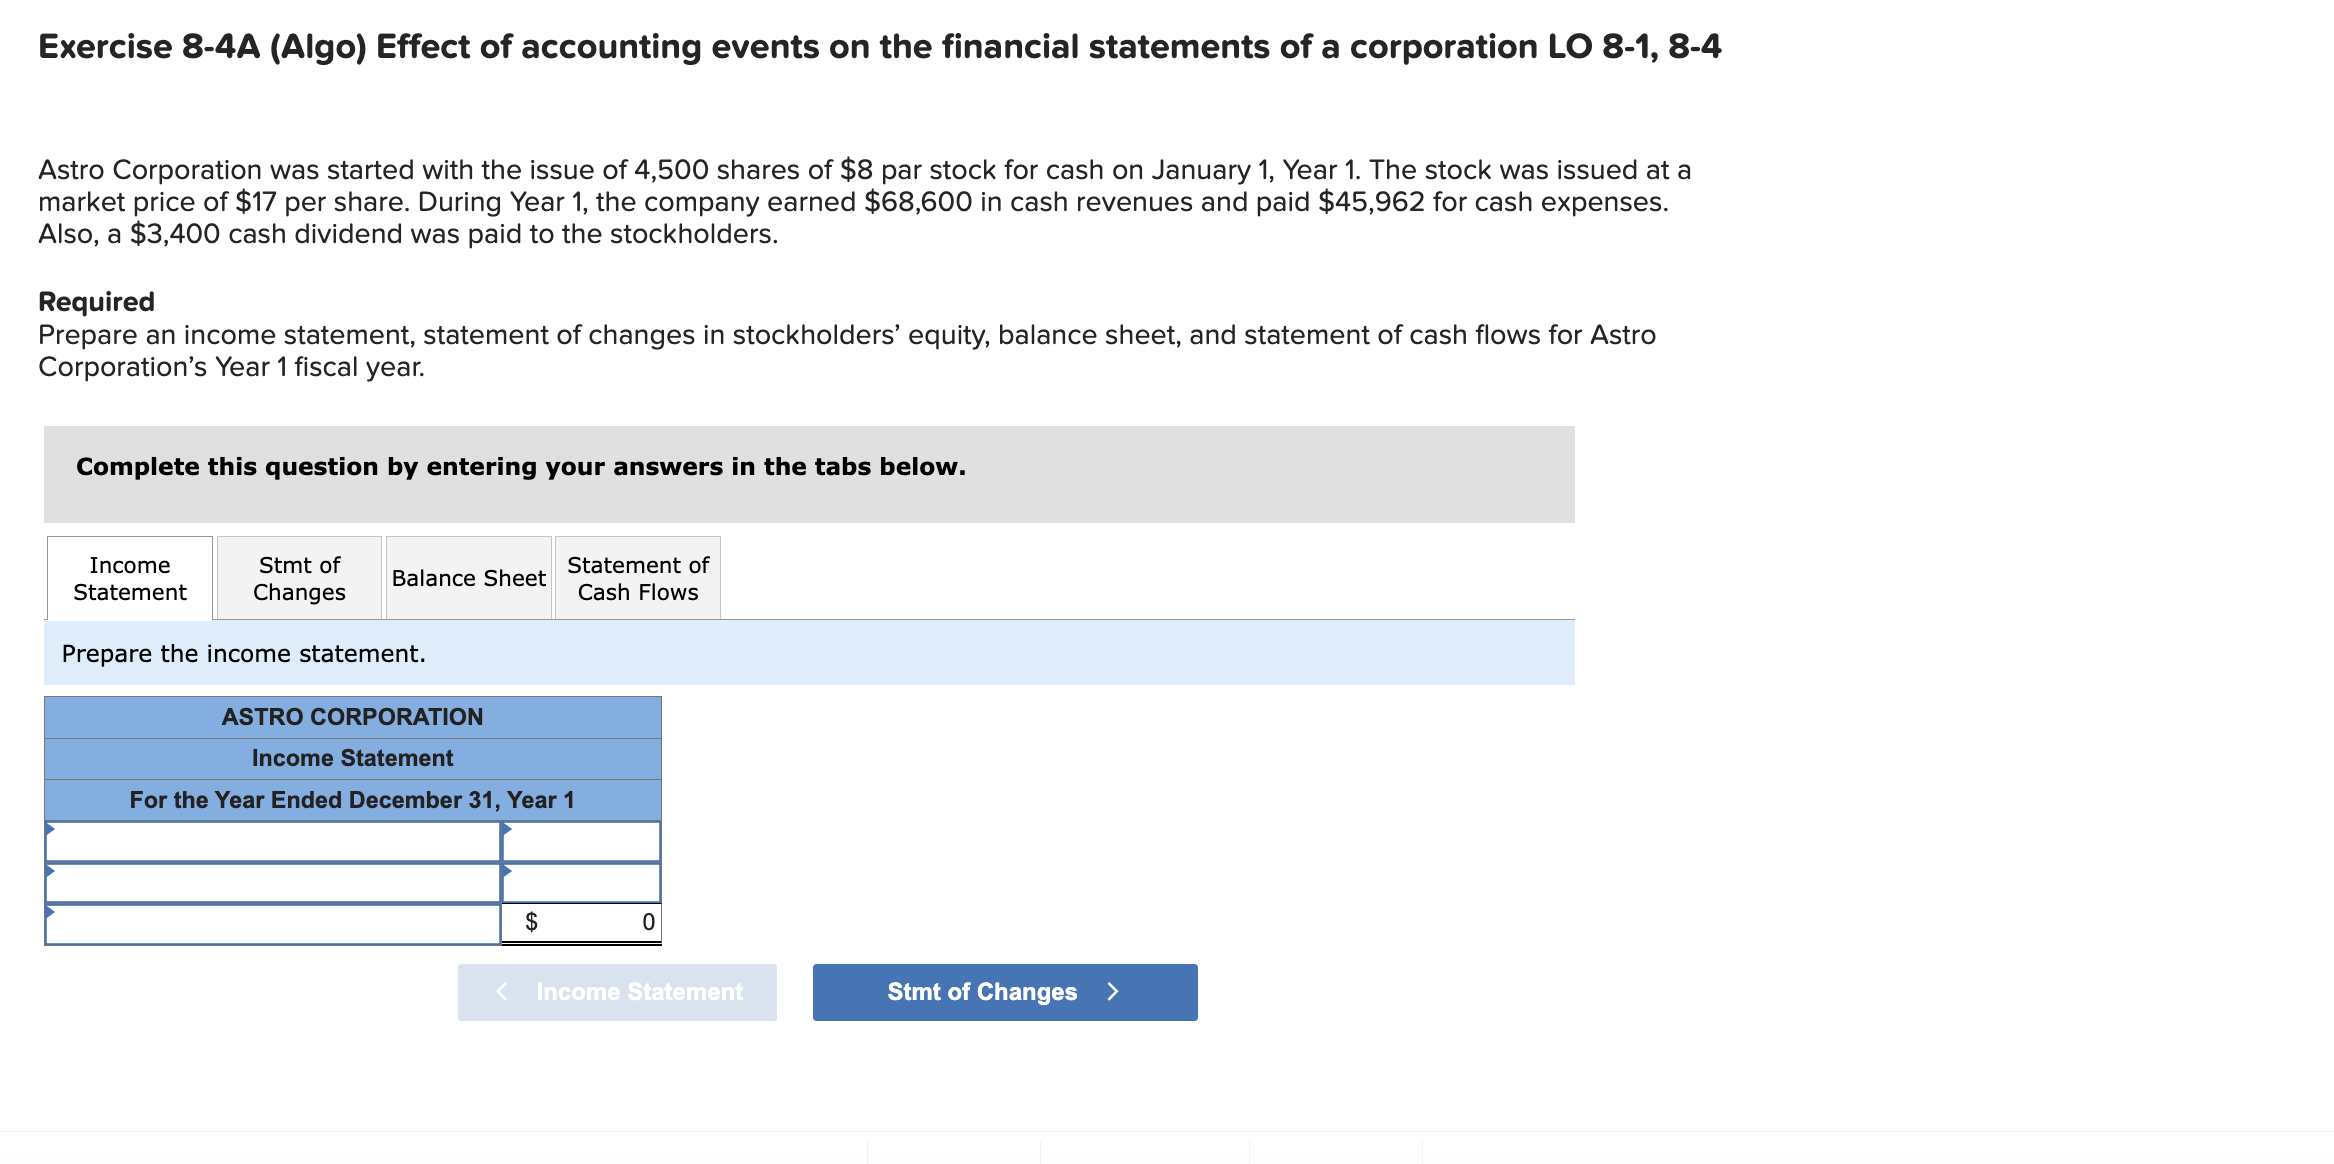The height and width of the screenshot is (1164, 2334).
Task: Click the second amount input cell
Action: point(585,883)
